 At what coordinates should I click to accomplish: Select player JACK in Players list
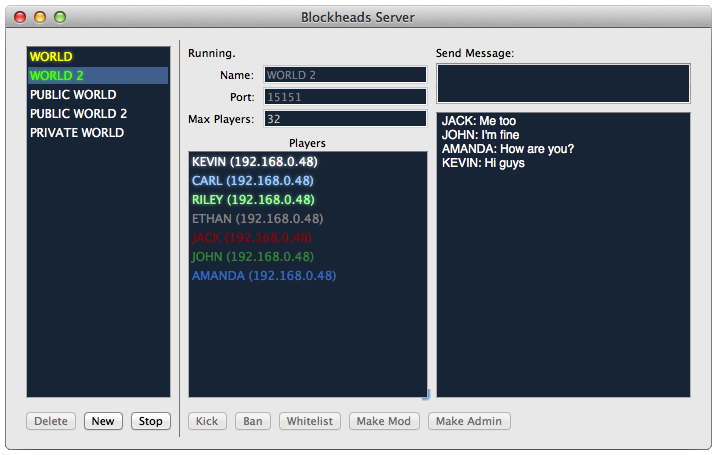(x=251, y=238)
